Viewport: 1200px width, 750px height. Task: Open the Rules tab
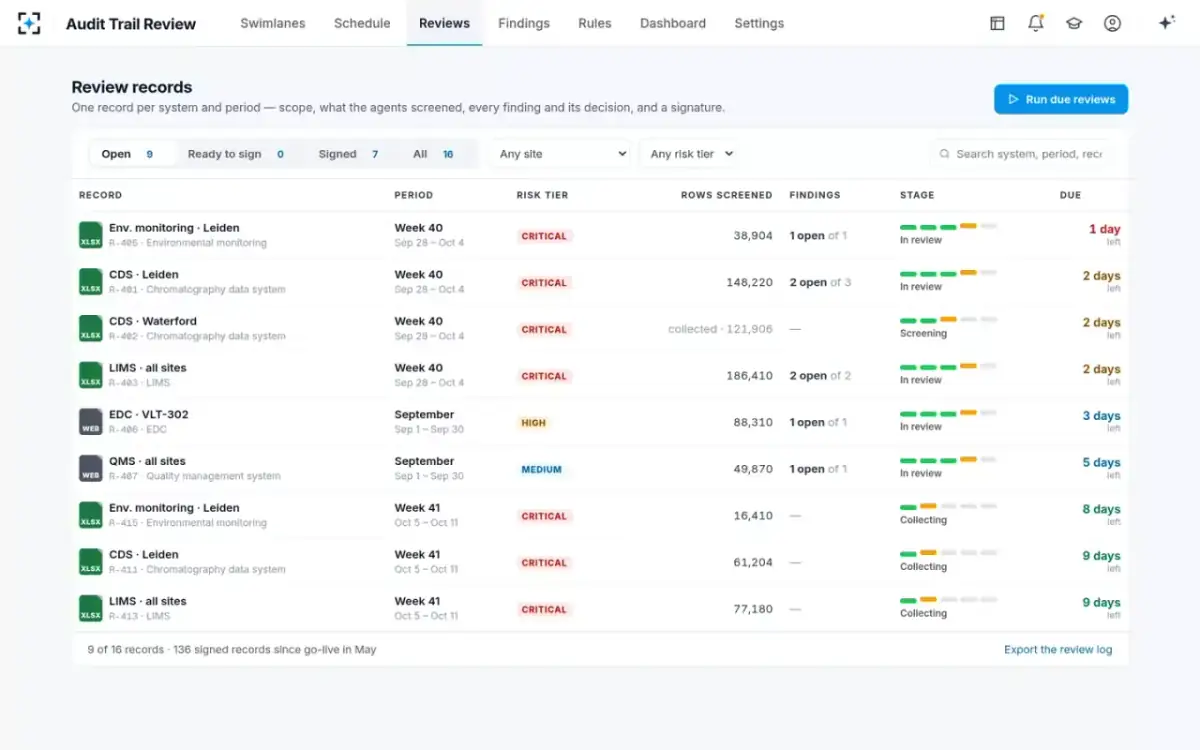click(595, 23)
